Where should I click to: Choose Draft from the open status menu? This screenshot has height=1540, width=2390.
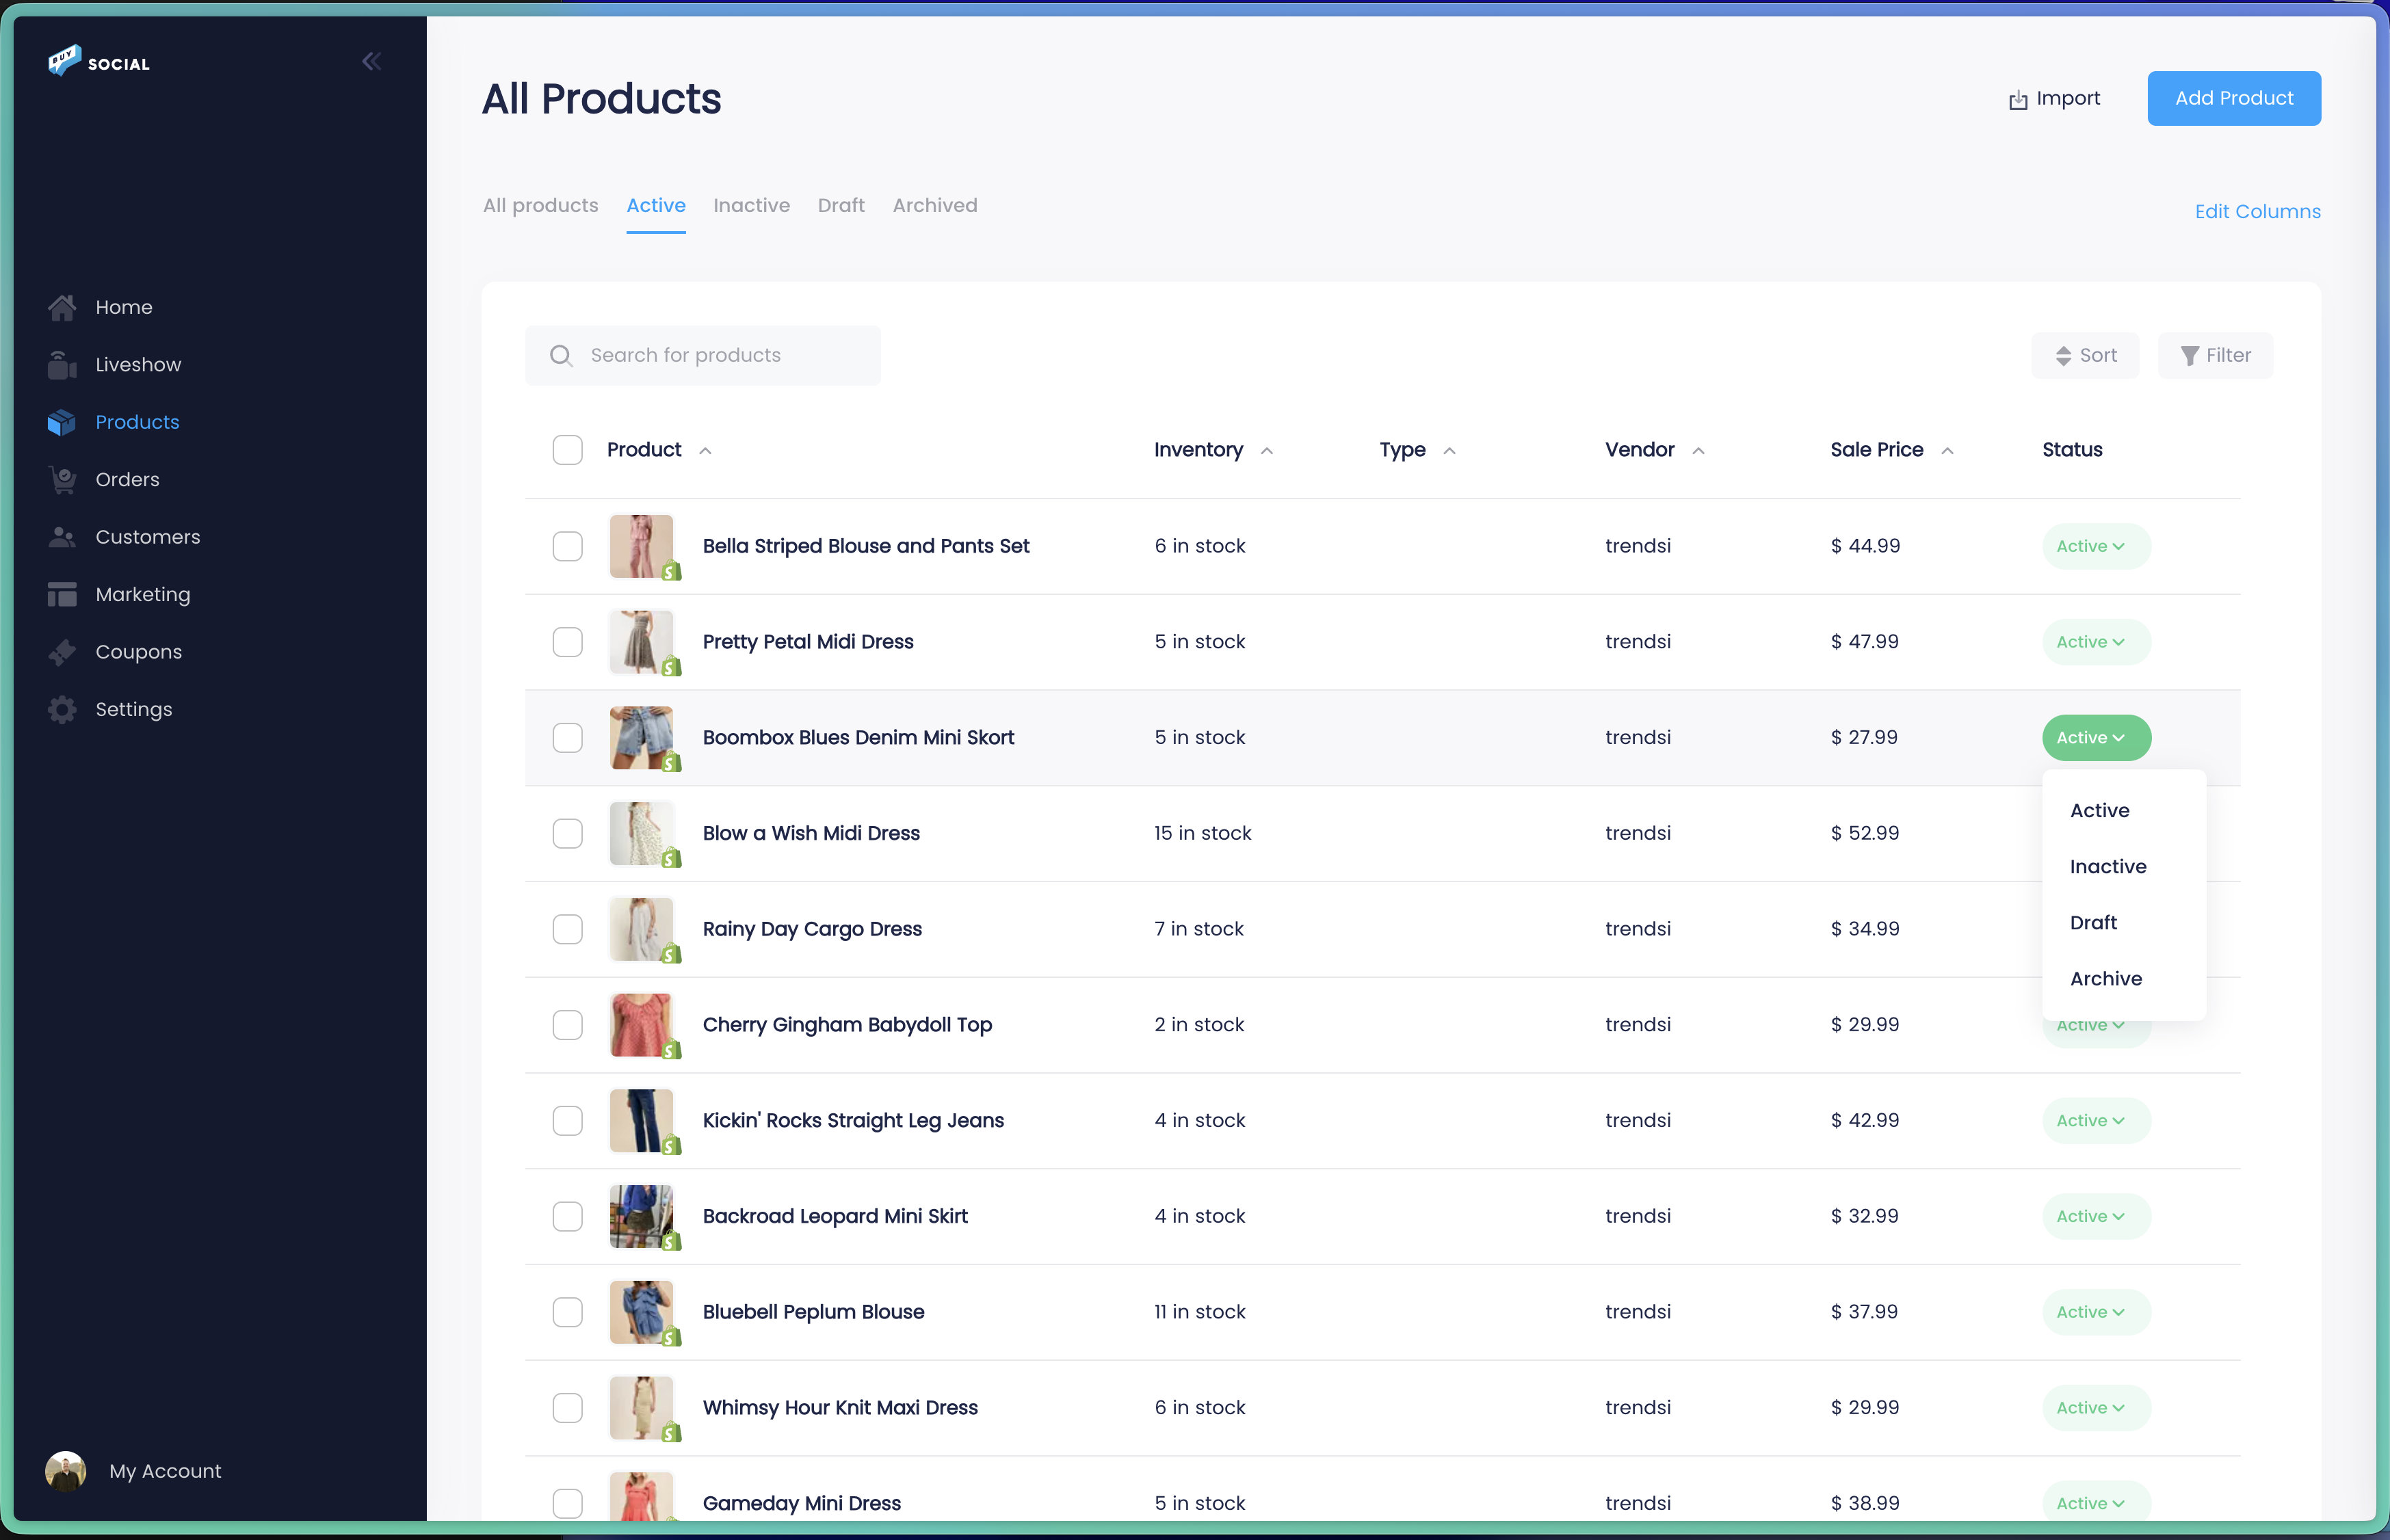tap(2094, 921)
